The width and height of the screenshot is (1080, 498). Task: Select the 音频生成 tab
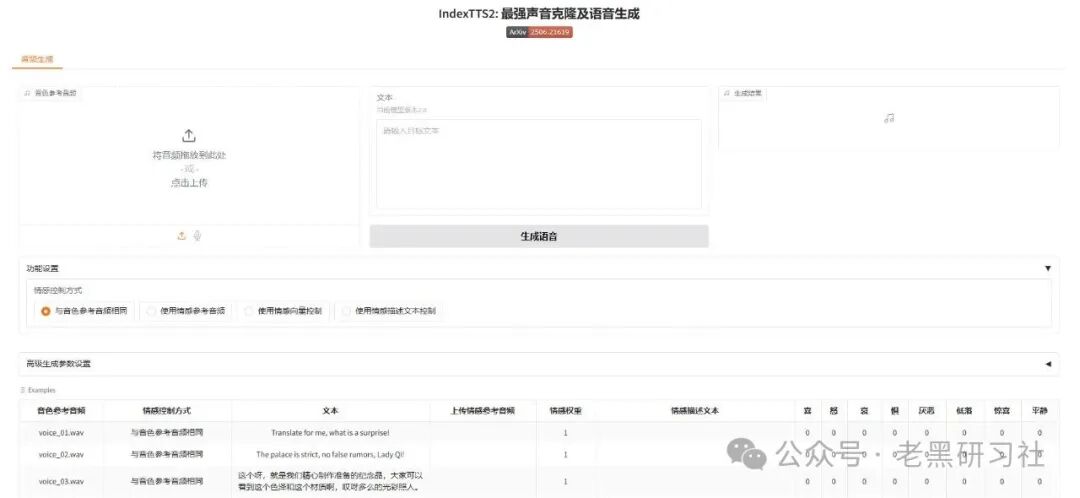37,59
